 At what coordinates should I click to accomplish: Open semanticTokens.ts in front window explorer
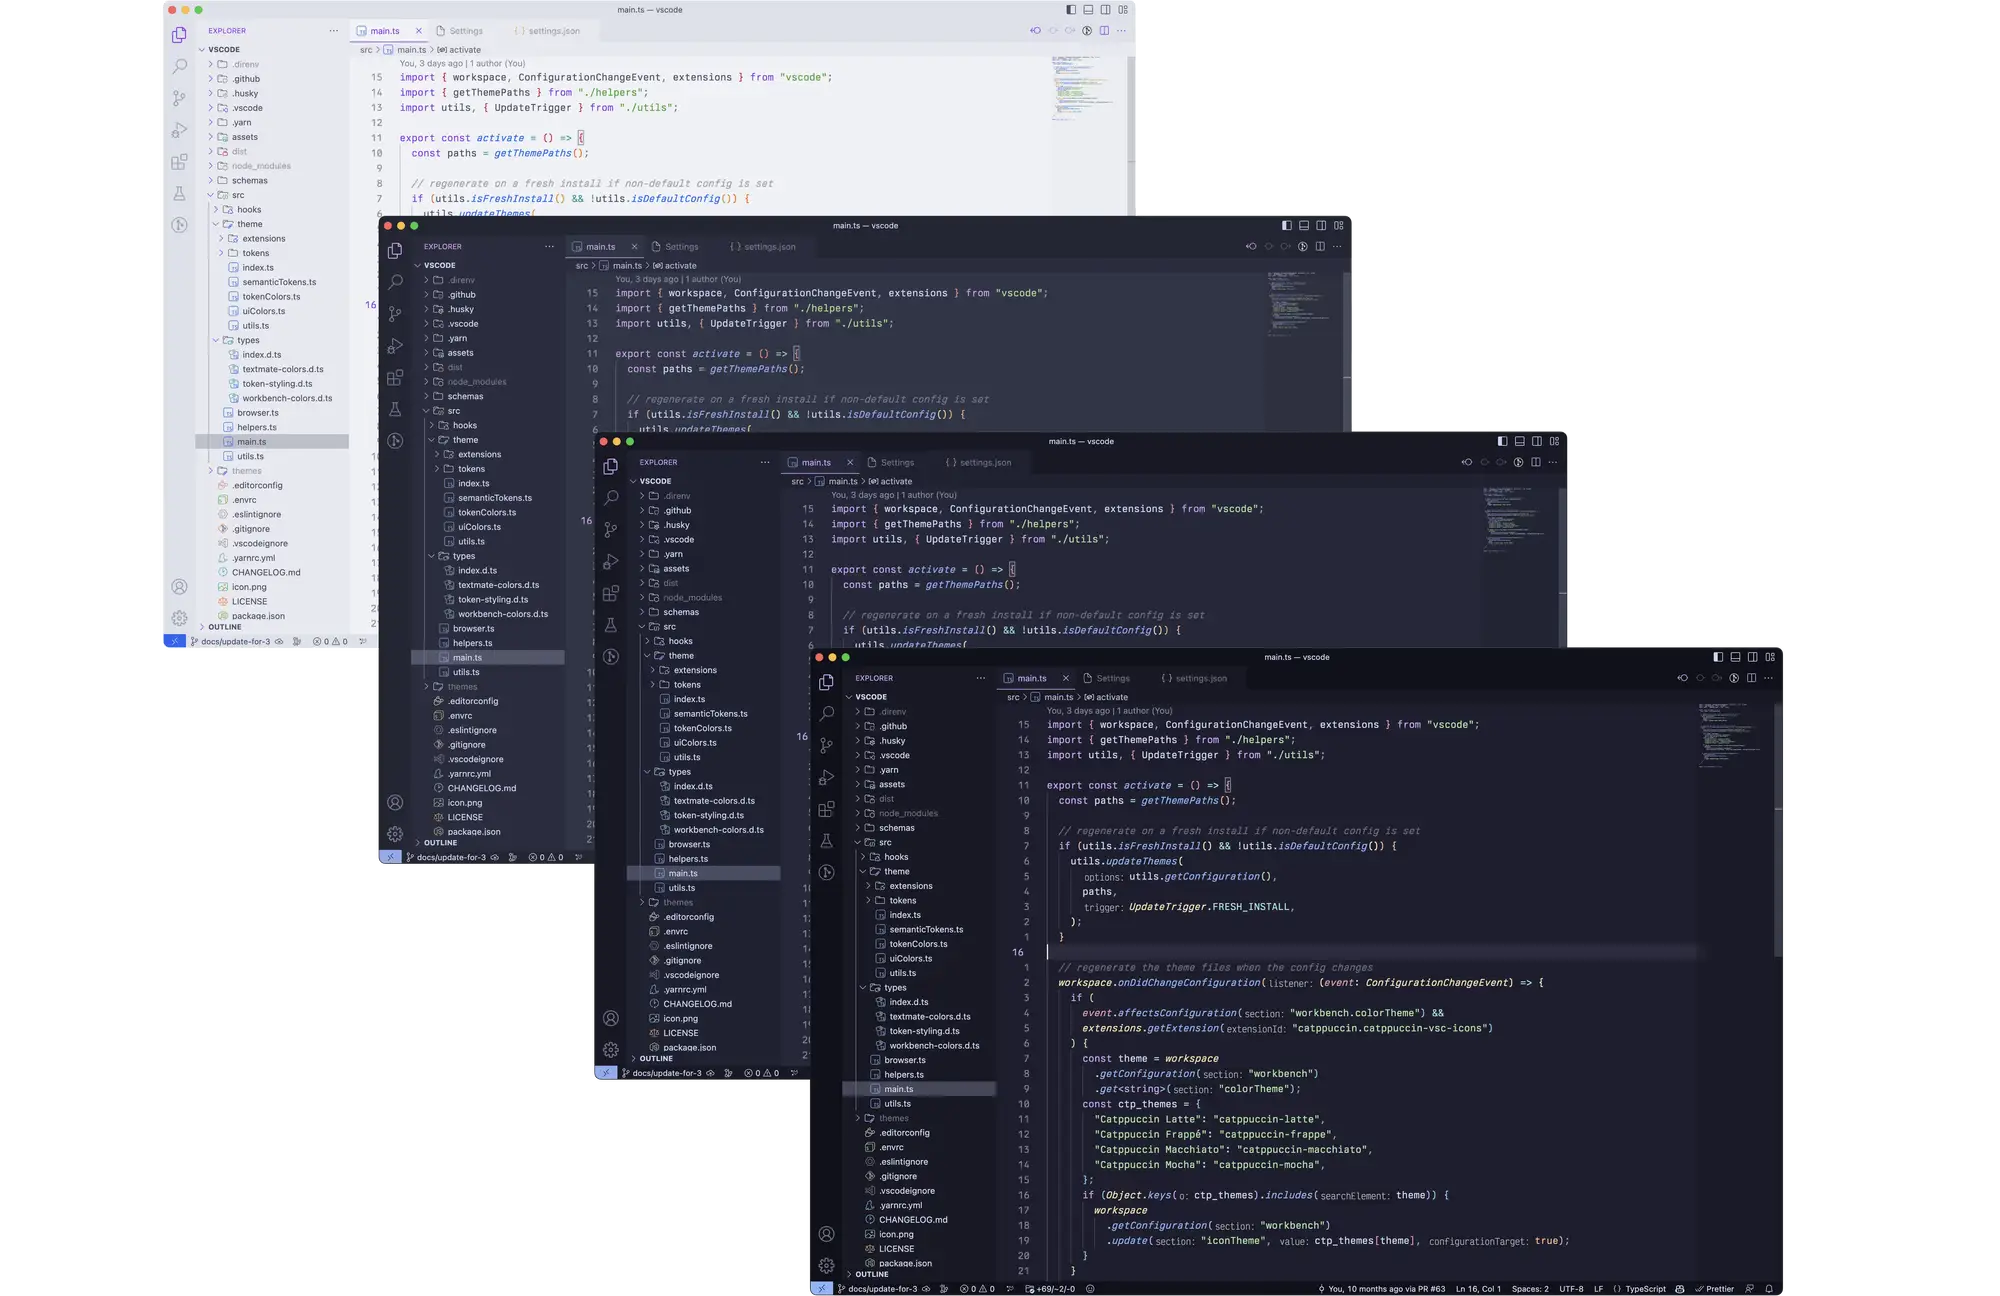tap(920, 929)
